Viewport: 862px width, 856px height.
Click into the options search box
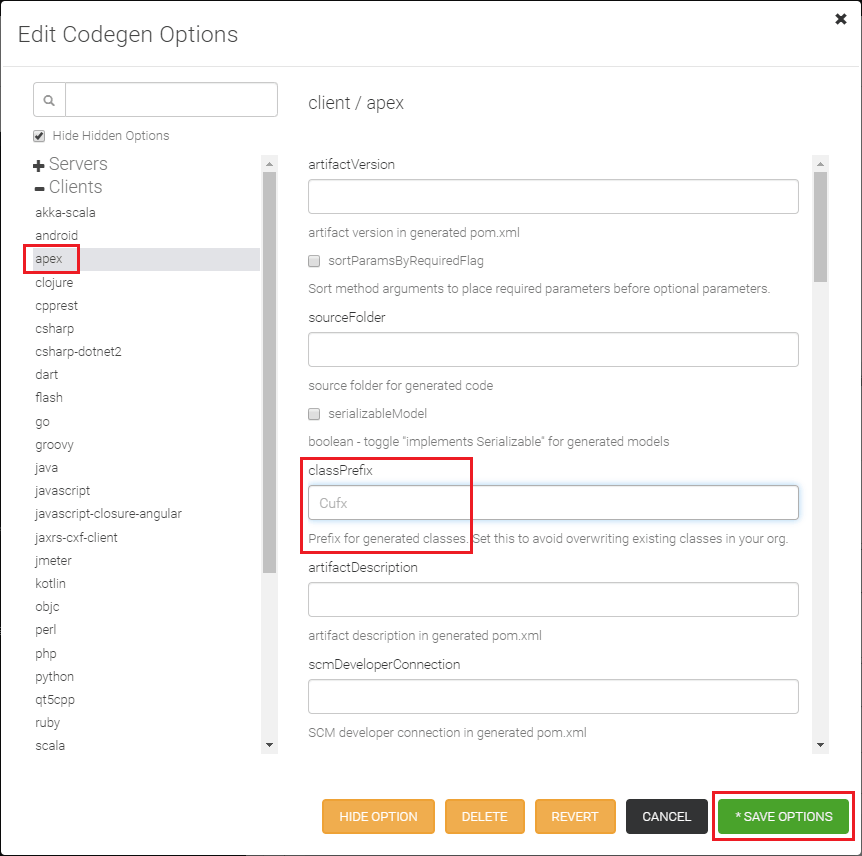point(171,100)
